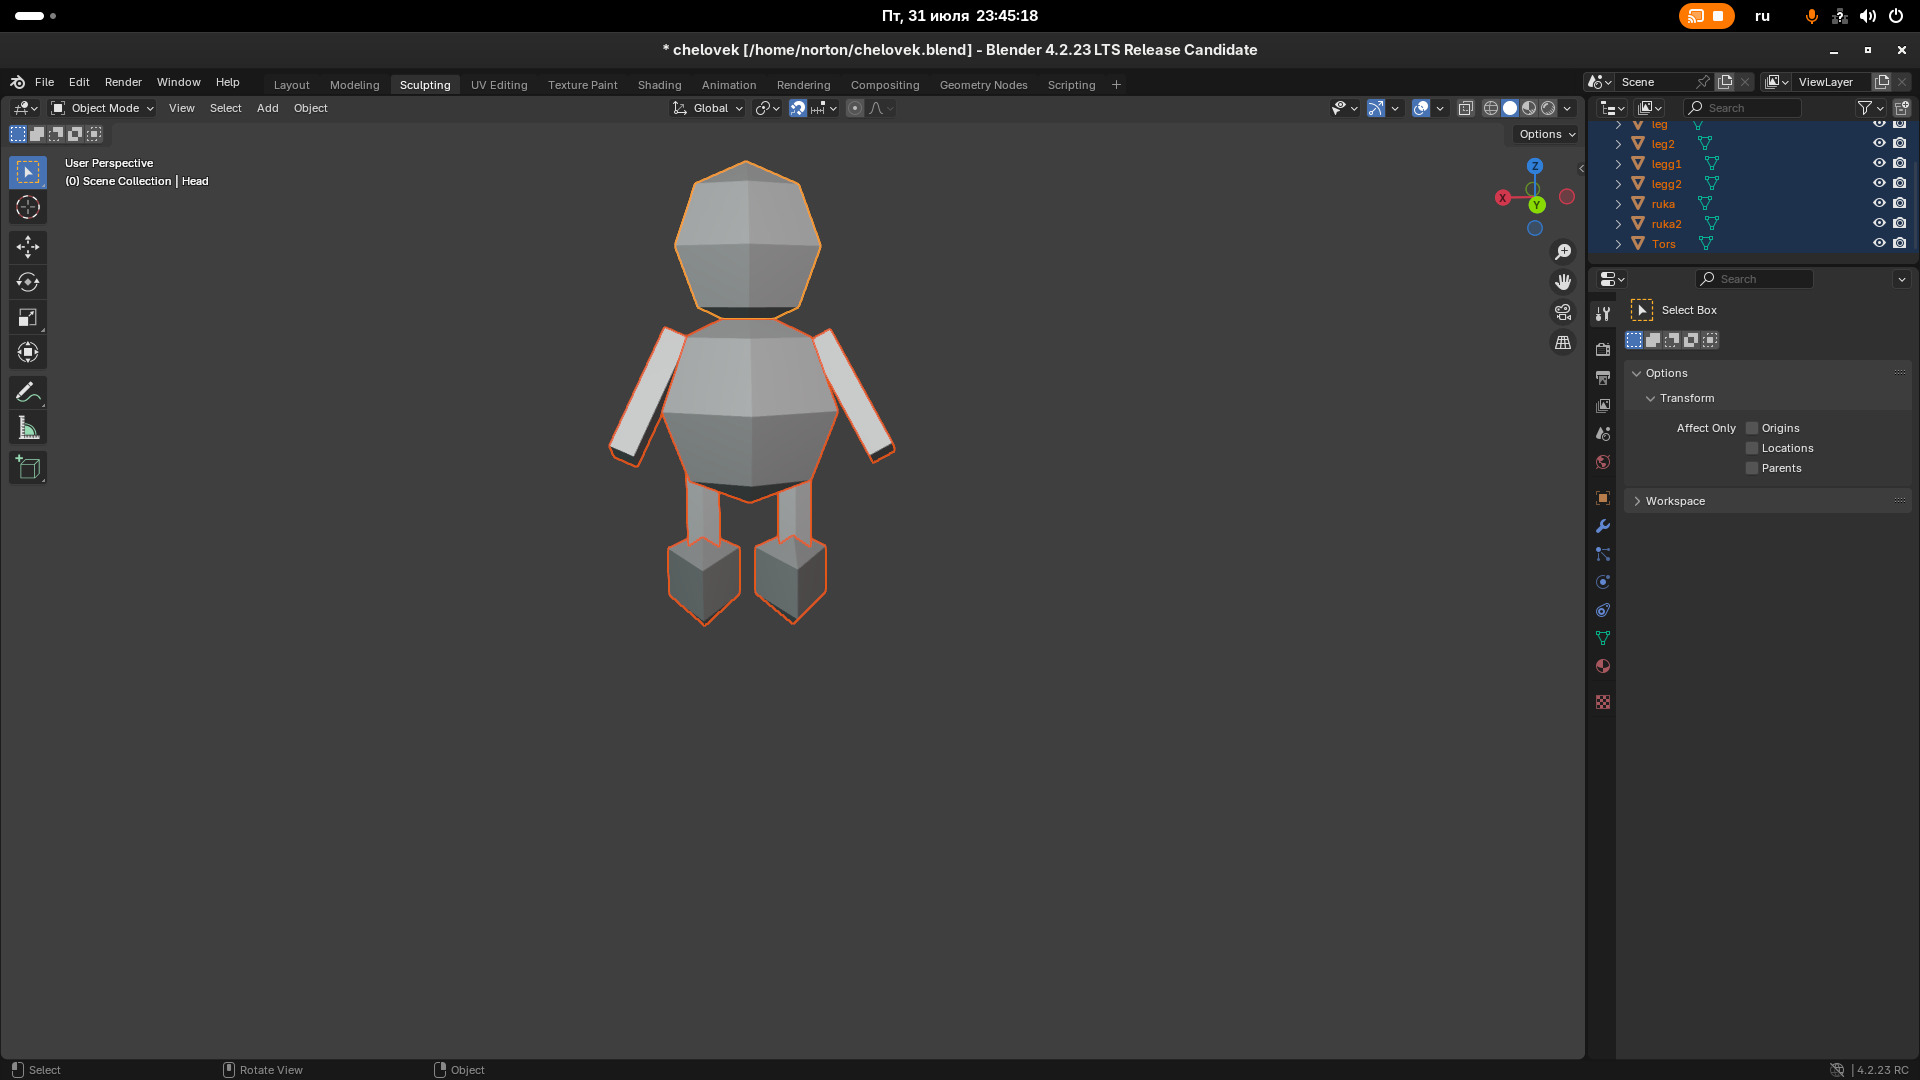Screen dimensions: 1920x1080
Task: Switch to the Modeling workspace tab
Action: (355, 85)
